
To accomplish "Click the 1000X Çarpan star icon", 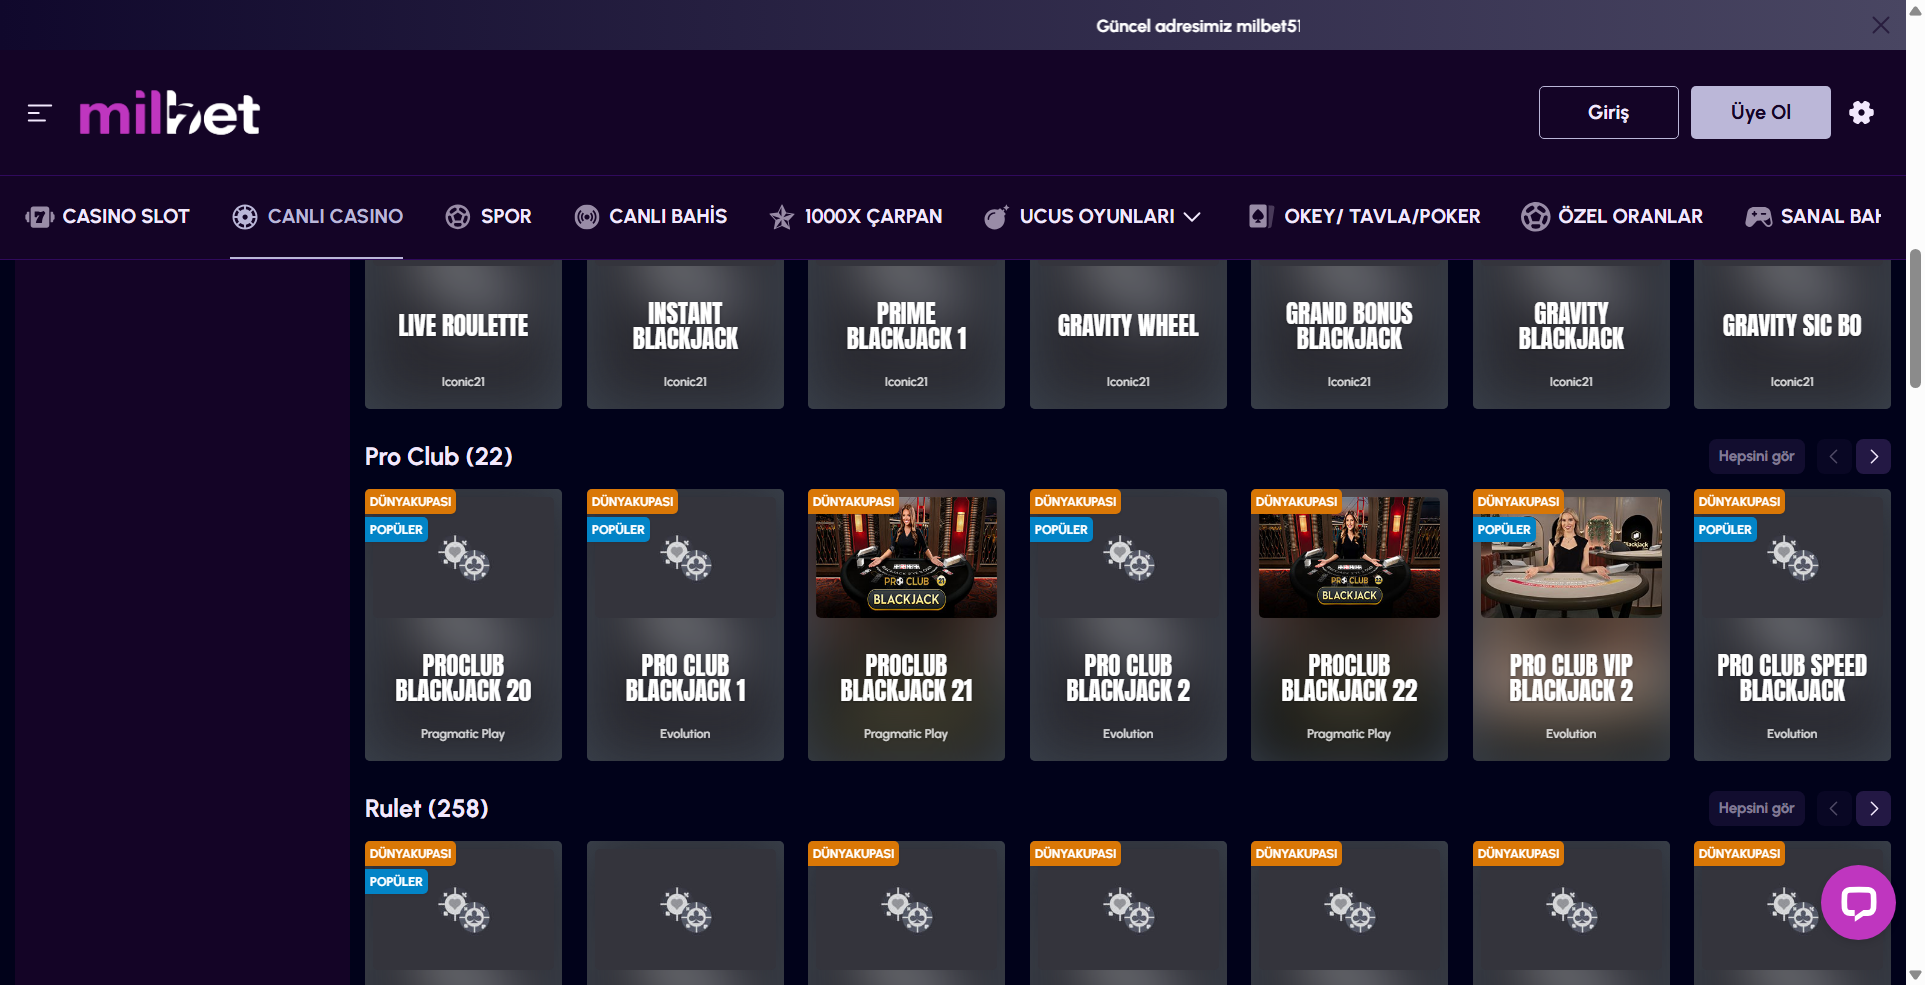I will tap(782, 217).
